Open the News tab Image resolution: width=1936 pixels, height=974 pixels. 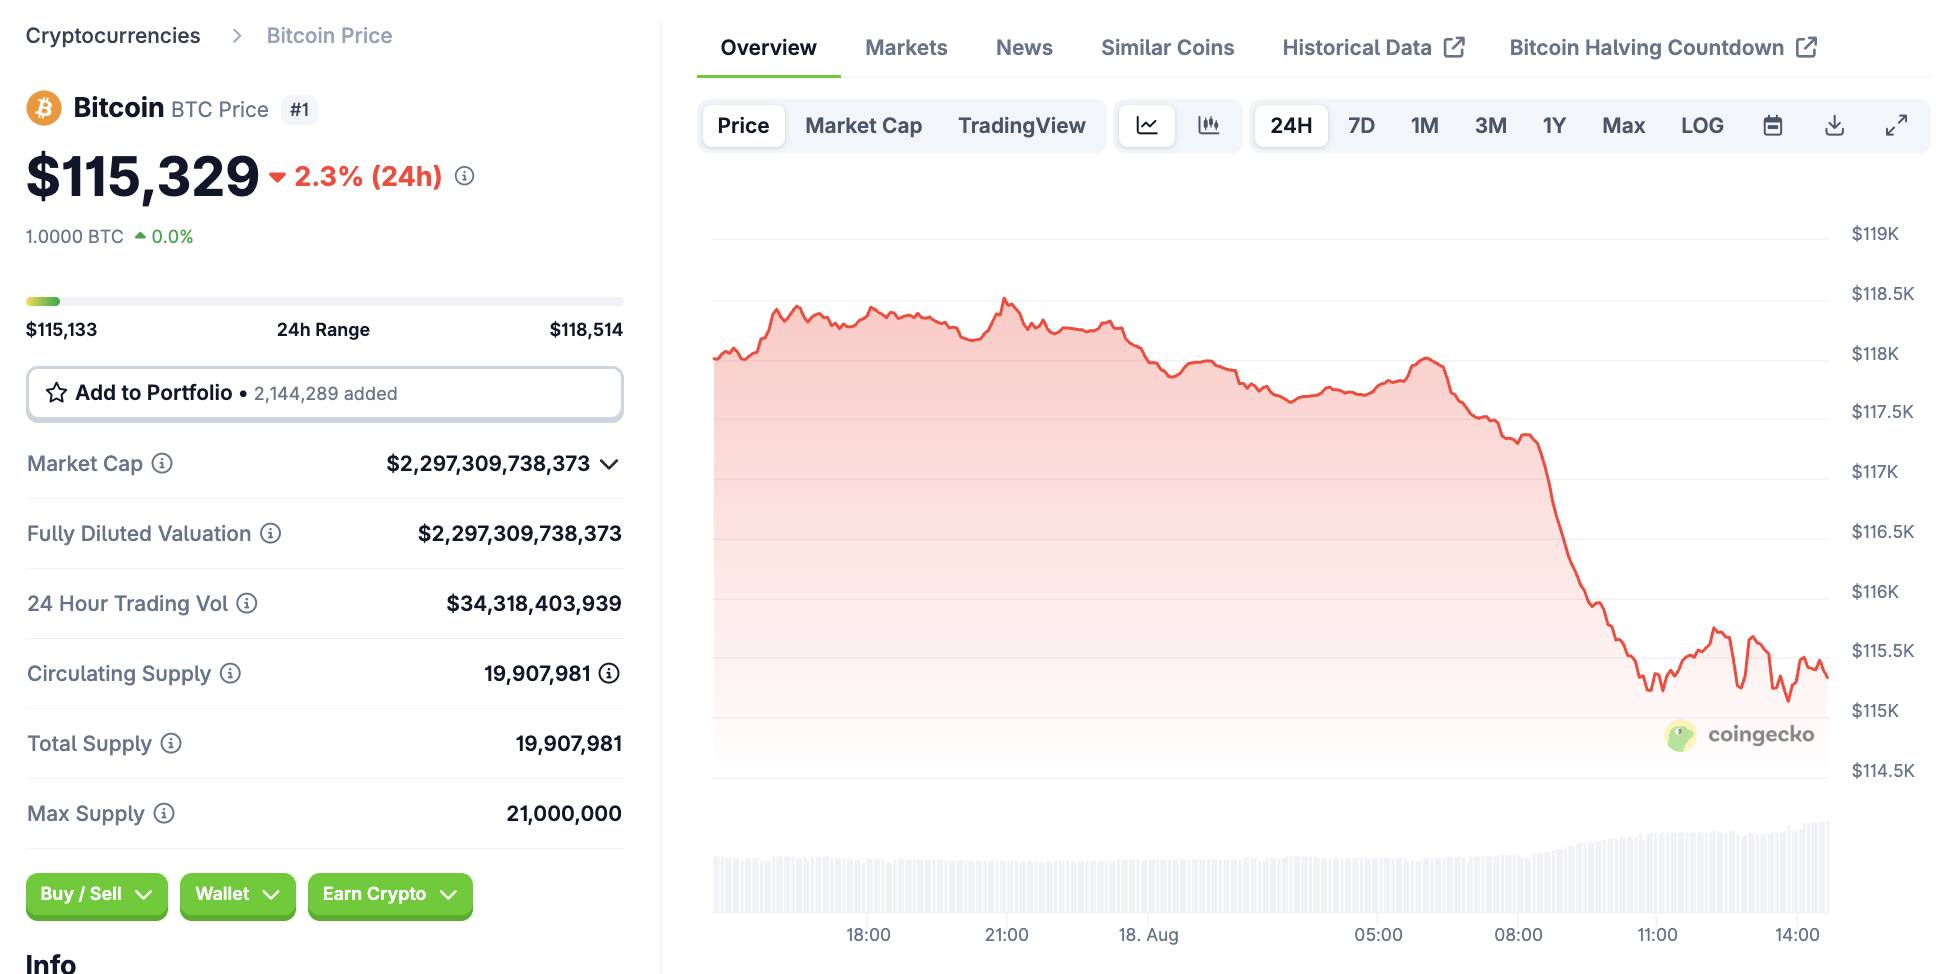[x=1024, y=48]
